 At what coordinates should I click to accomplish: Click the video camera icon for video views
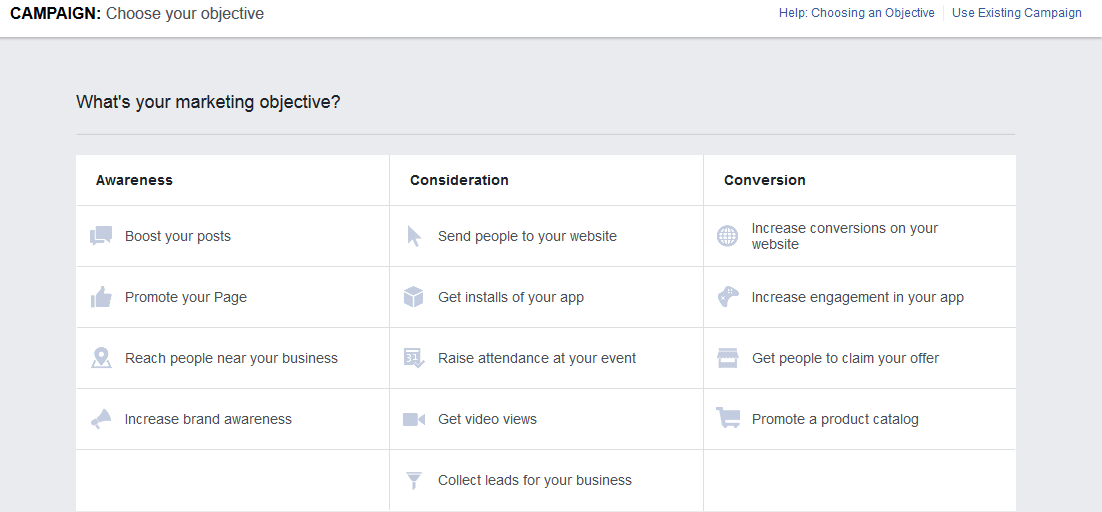click(414, 419)
